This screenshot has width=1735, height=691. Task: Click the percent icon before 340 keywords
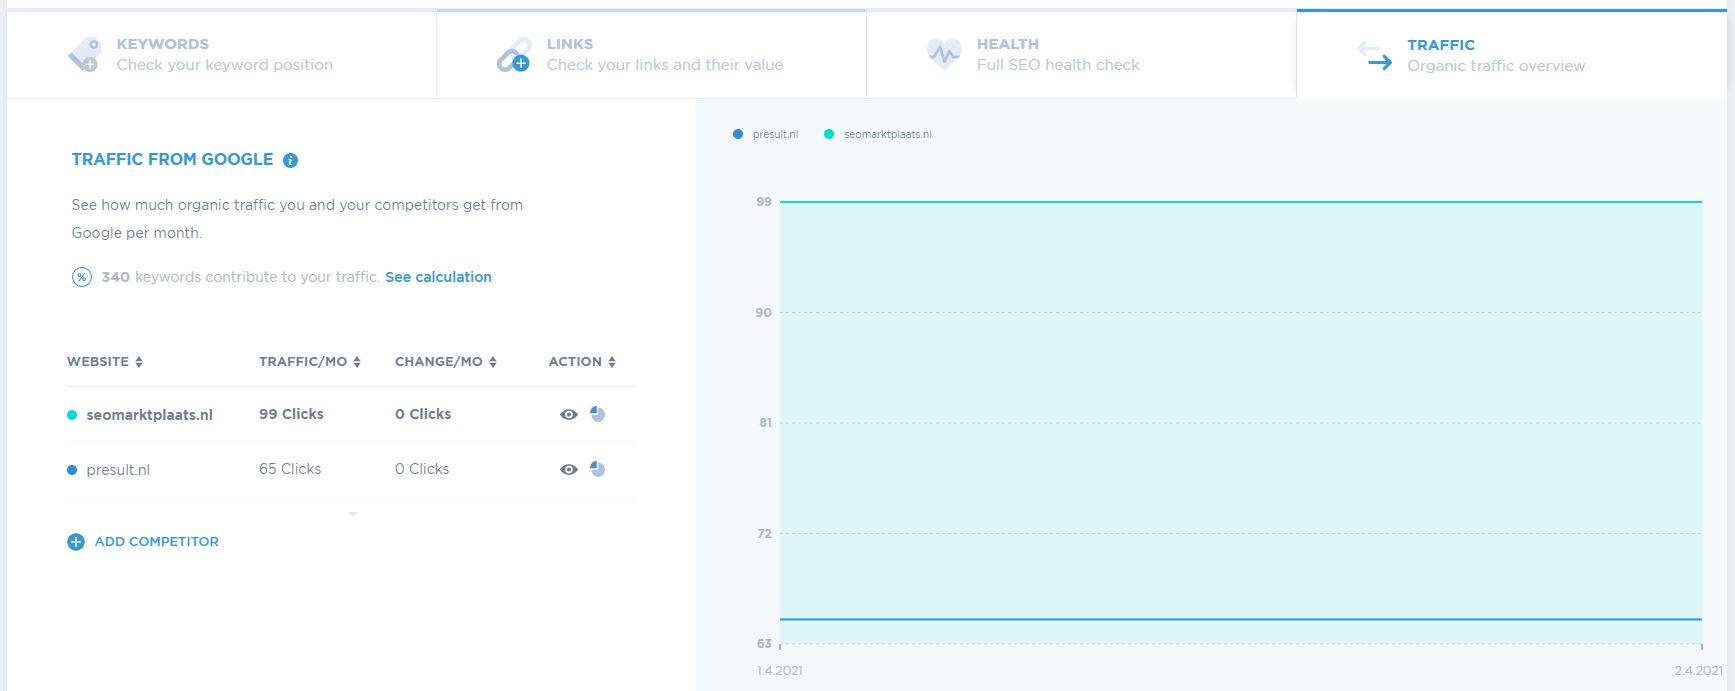tap(82, 277)
